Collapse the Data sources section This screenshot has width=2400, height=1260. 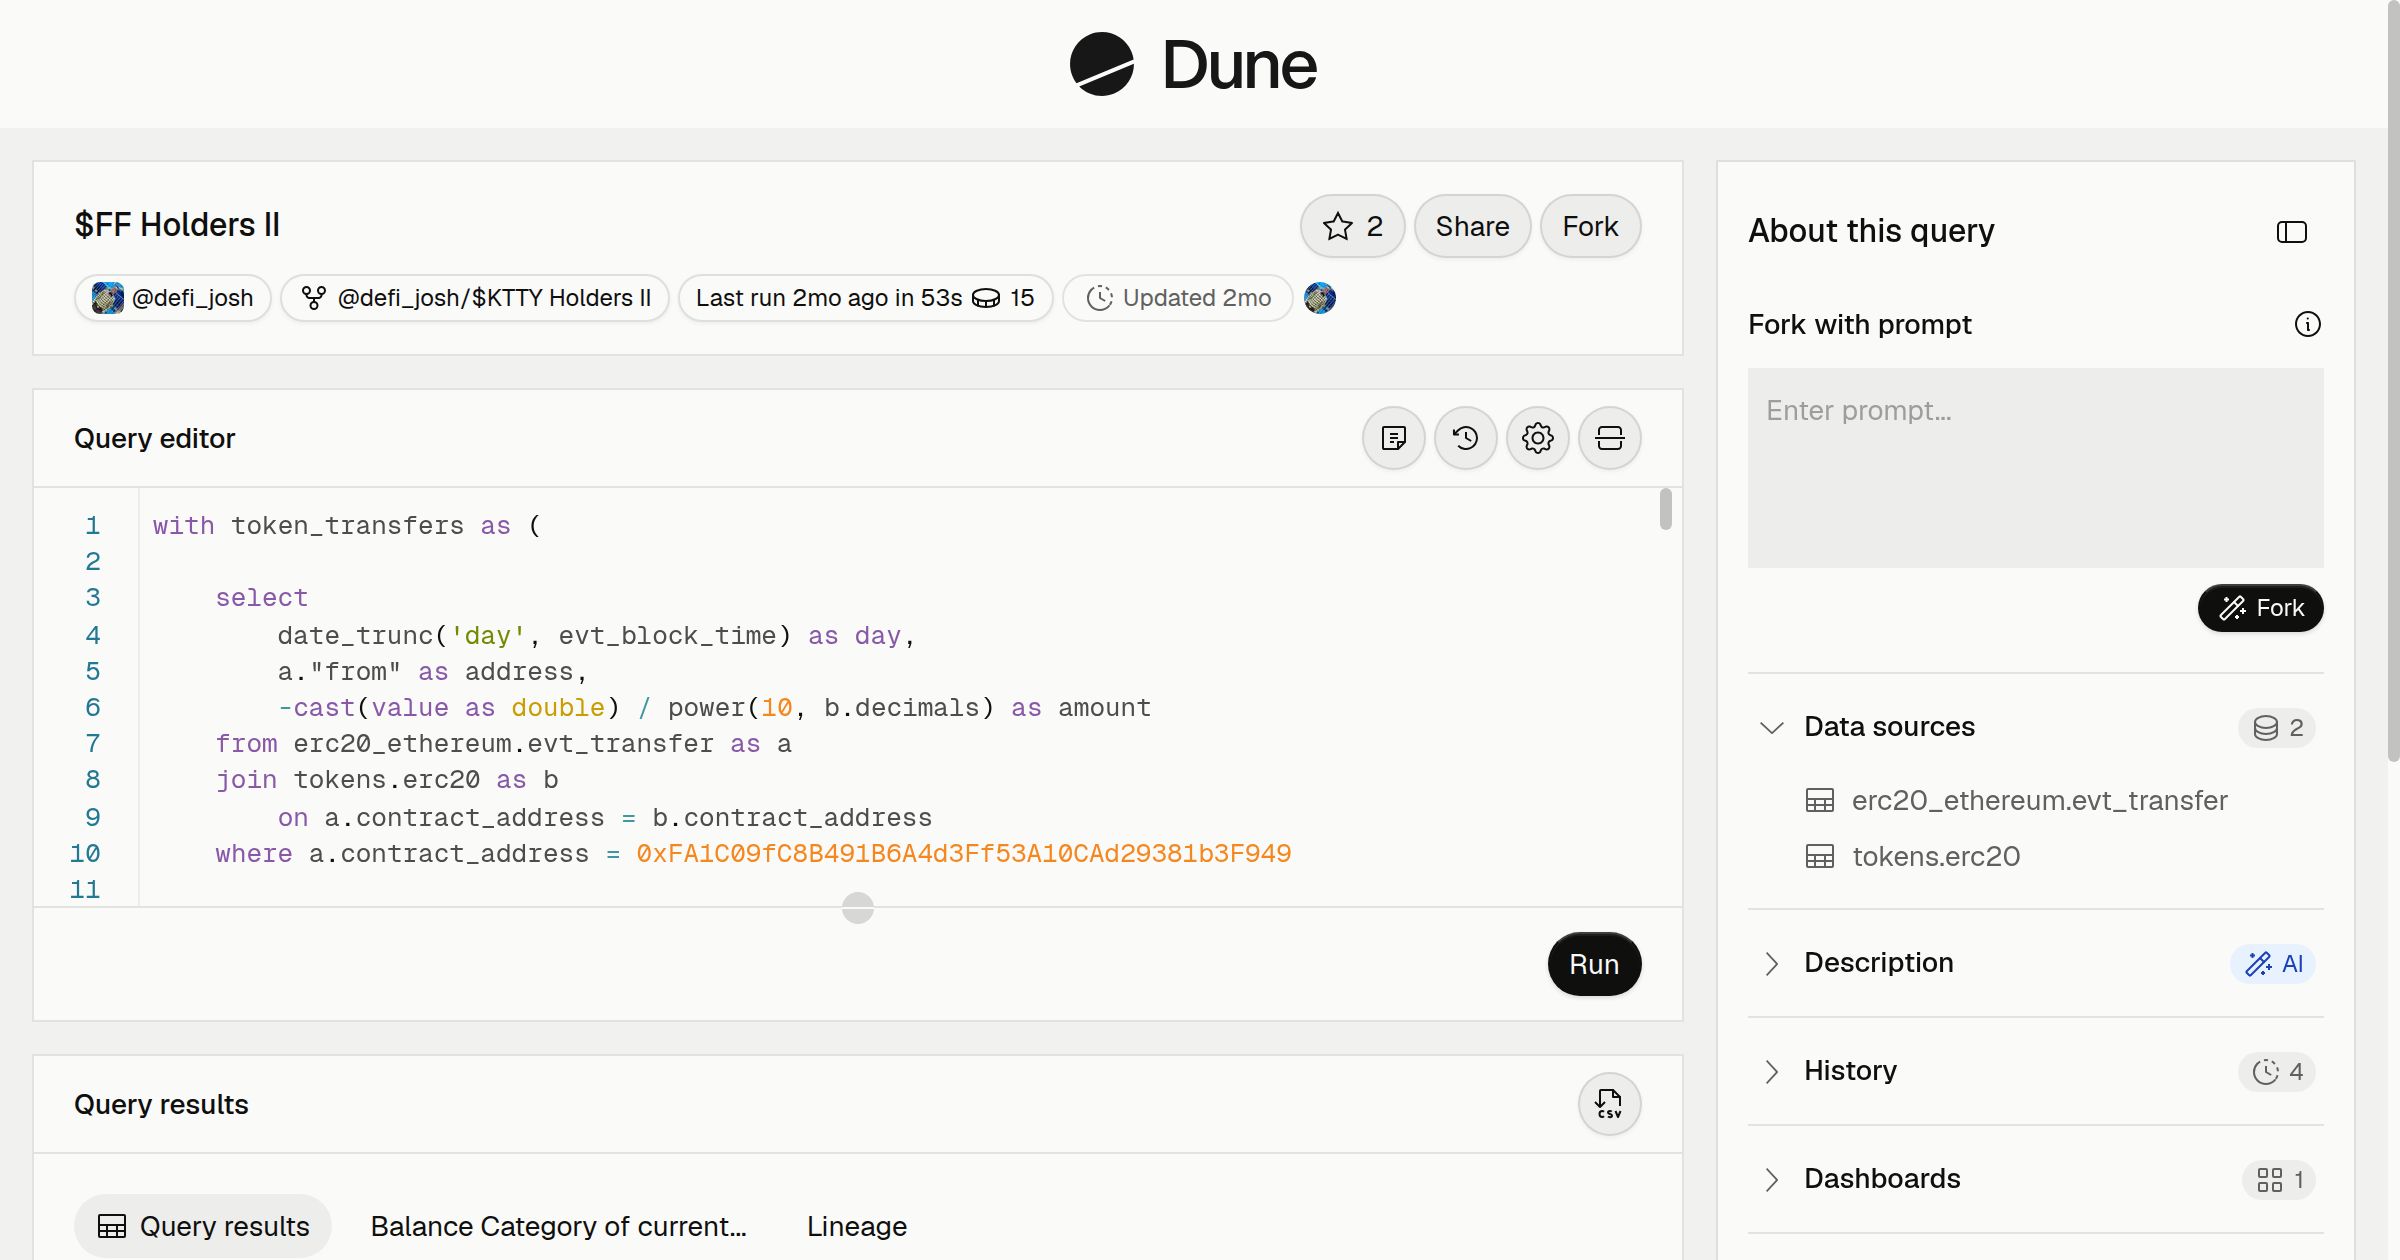point(1771,727)
